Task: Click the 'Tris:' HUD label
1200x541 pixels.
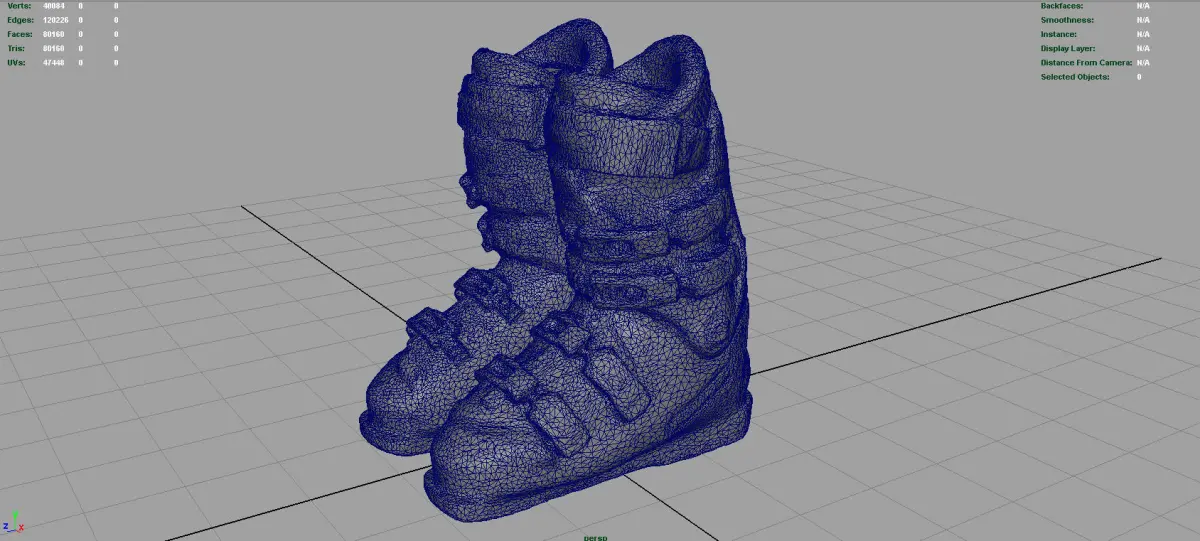Action: click(x=17, y=48)
